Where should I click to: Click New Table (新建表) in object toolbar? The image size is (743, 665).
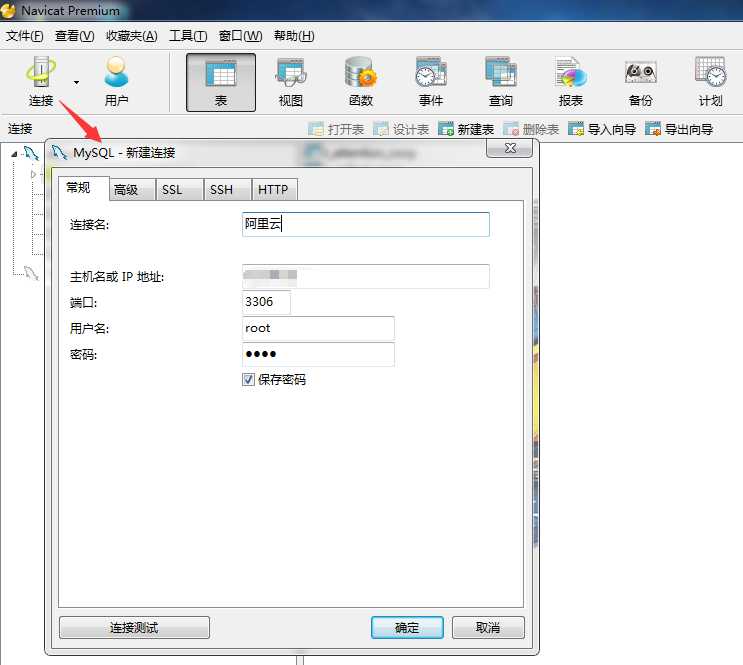[x=466, y=129]
